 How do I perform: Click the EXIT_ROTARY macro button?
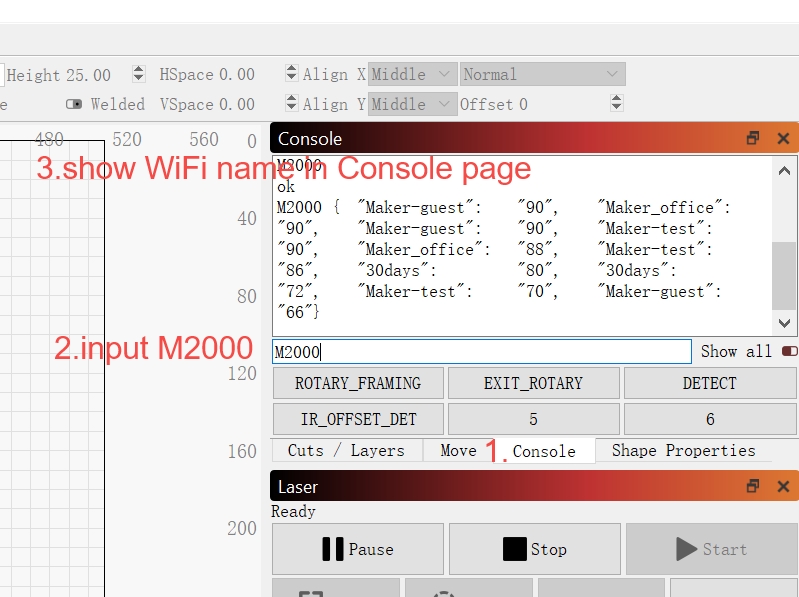pos(534,383)
